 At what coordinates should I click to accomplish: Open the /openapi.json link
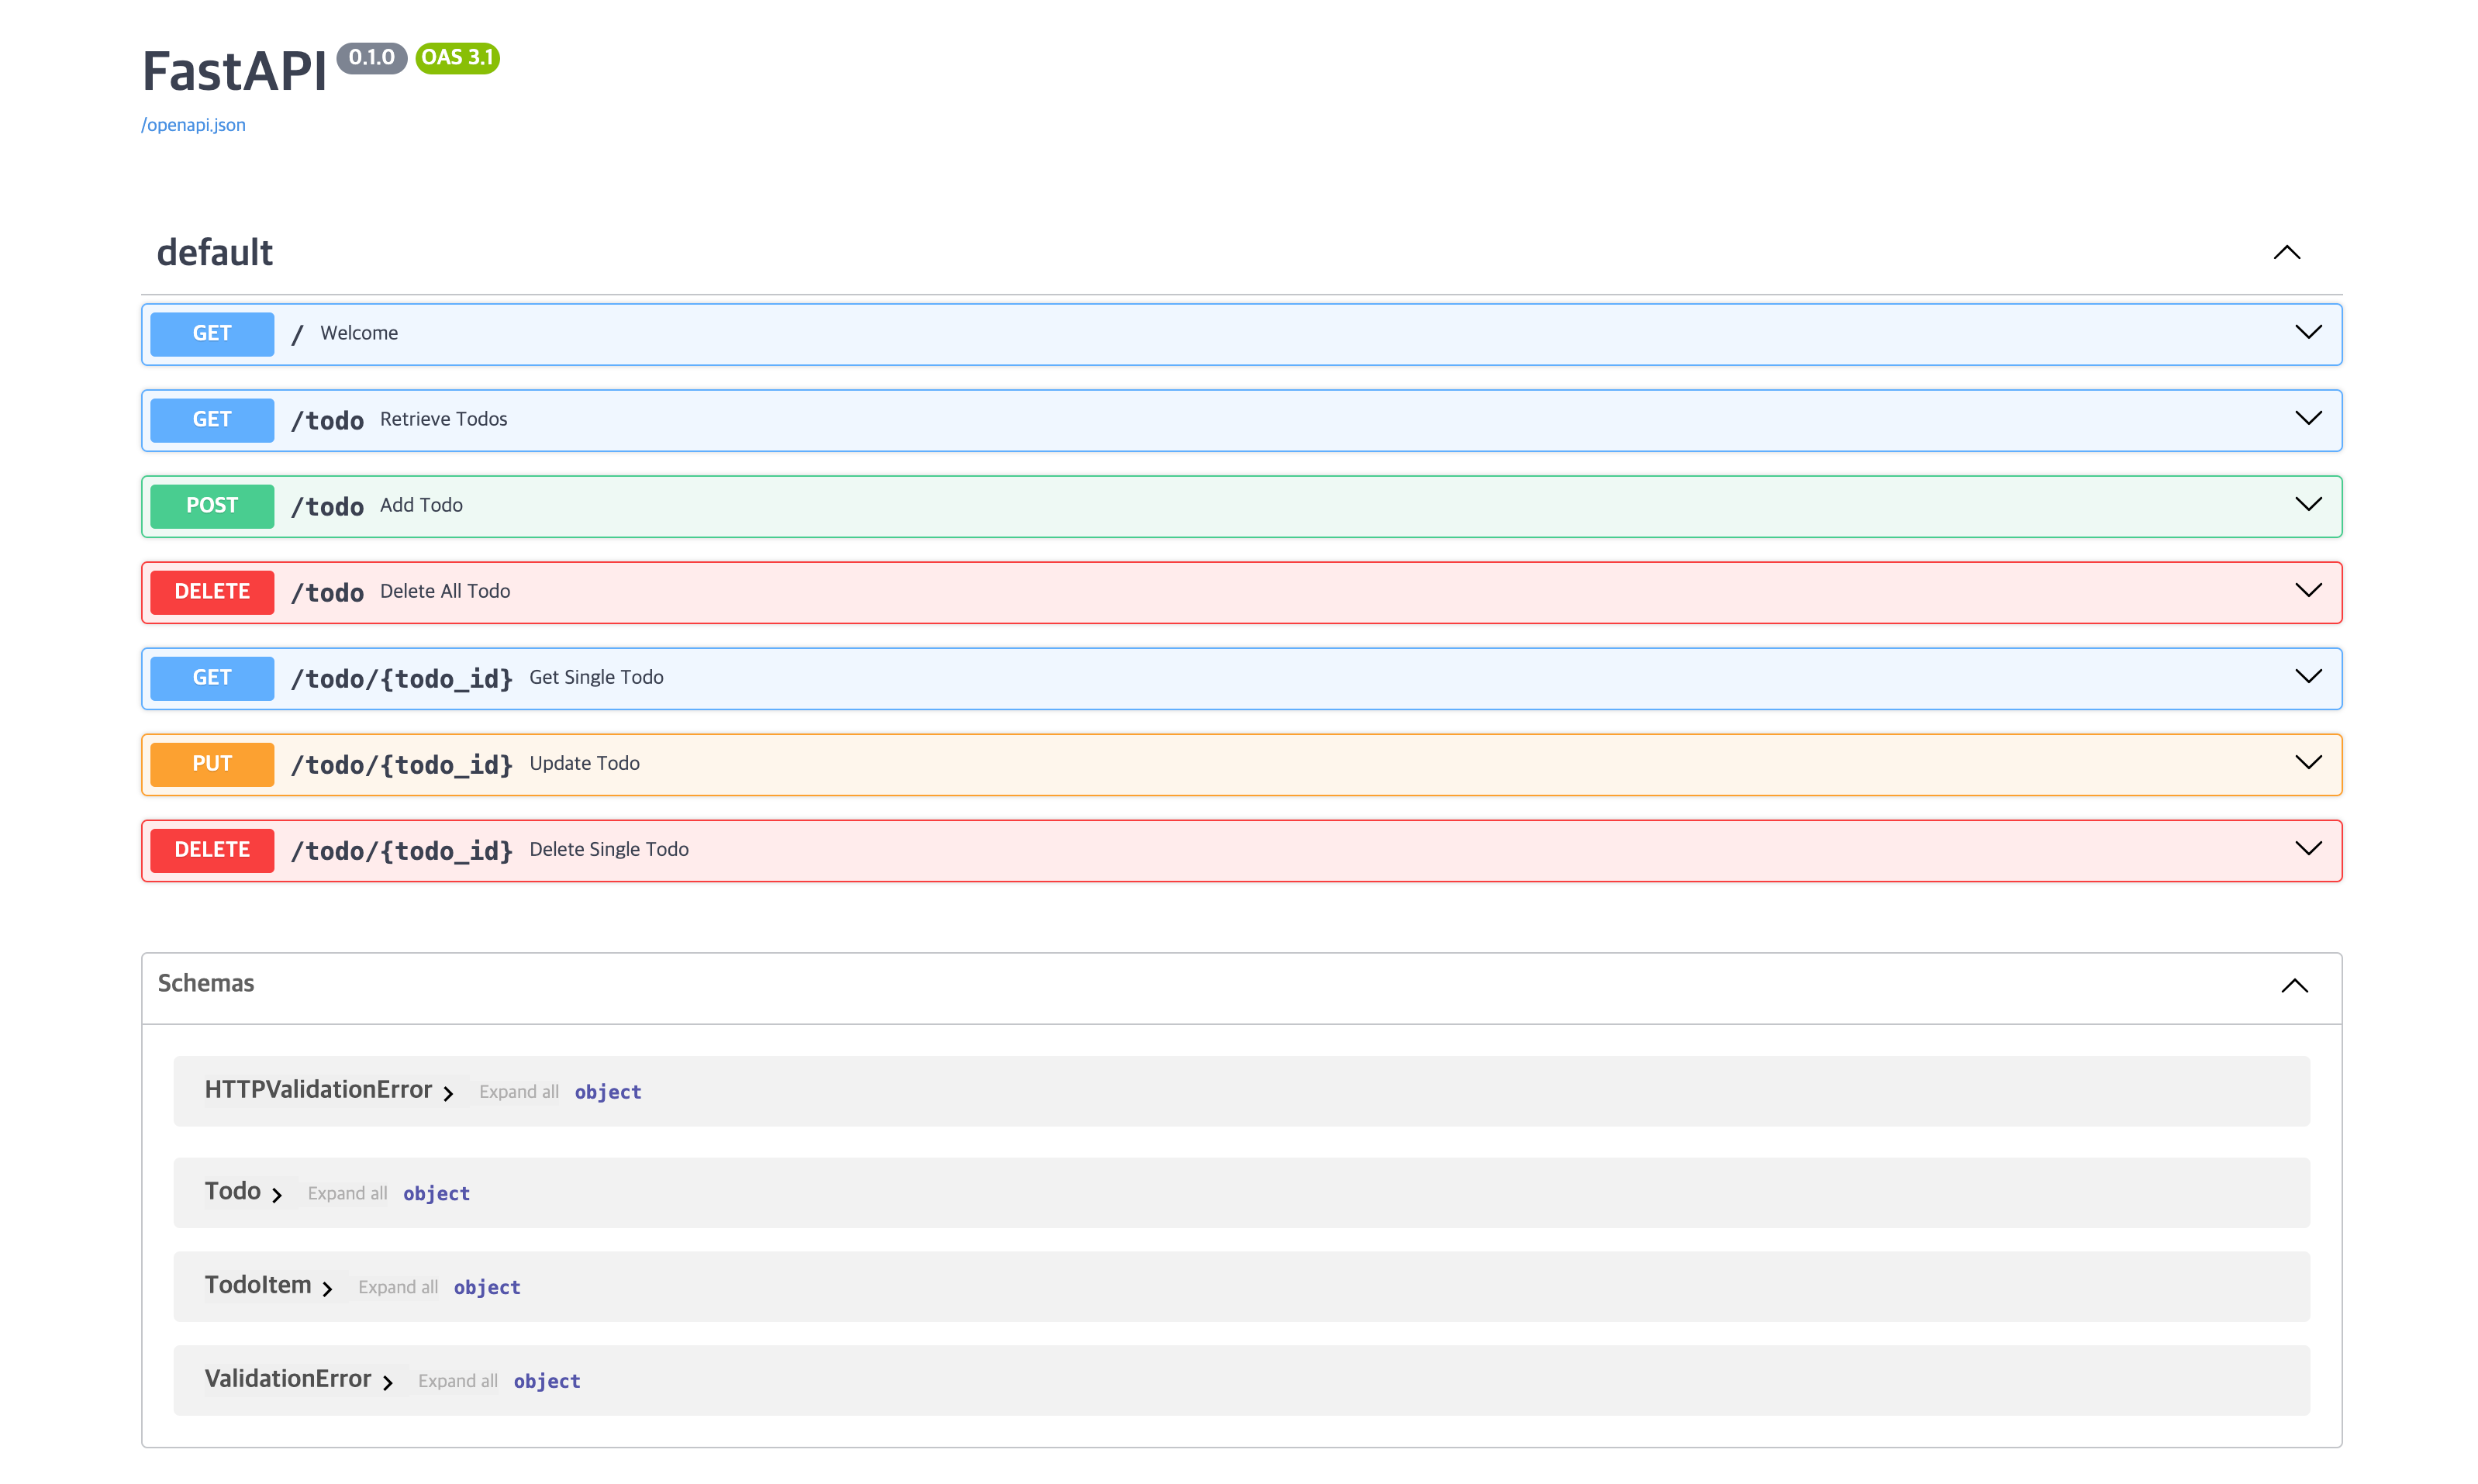point(193,125)
